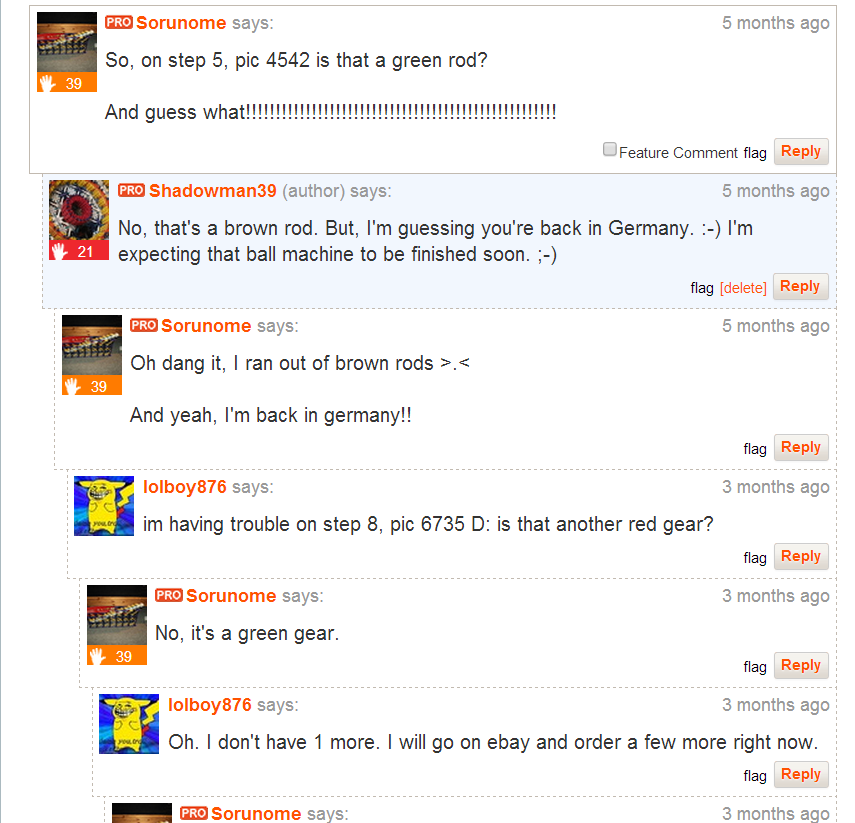Click lolboy876's Pikachu avatar on step 8 comment
The image size is (855, 823).
pos(104,506)
